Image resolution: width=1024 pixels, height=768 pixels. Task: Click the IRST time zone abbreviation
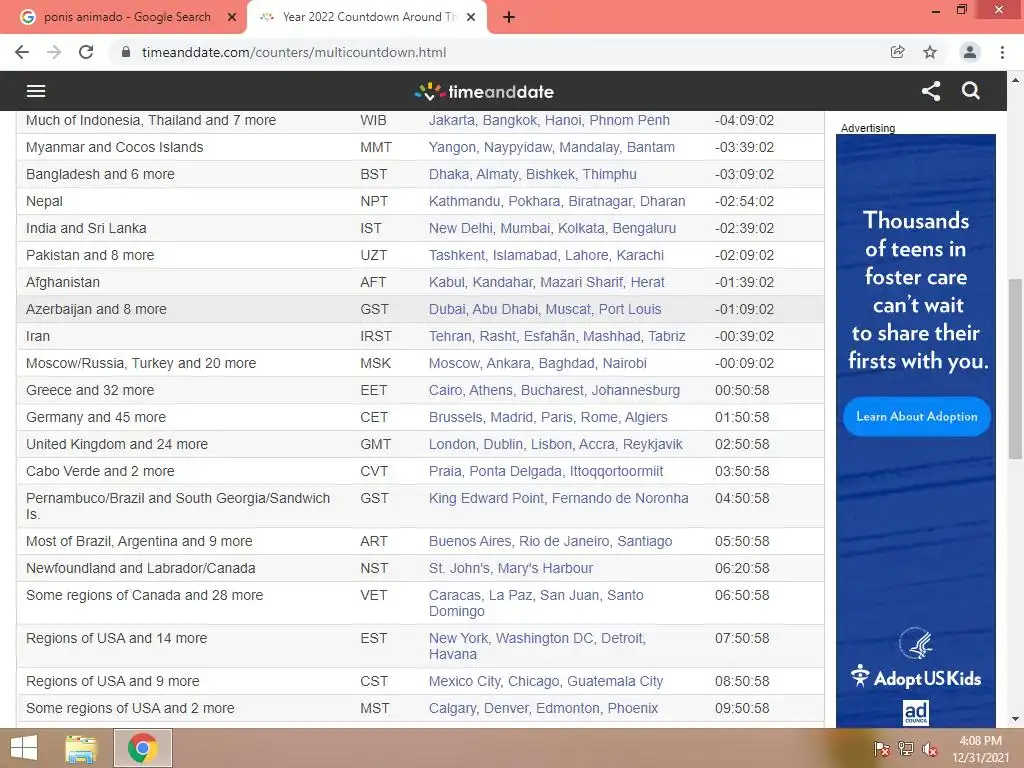[x=376, y=336]
